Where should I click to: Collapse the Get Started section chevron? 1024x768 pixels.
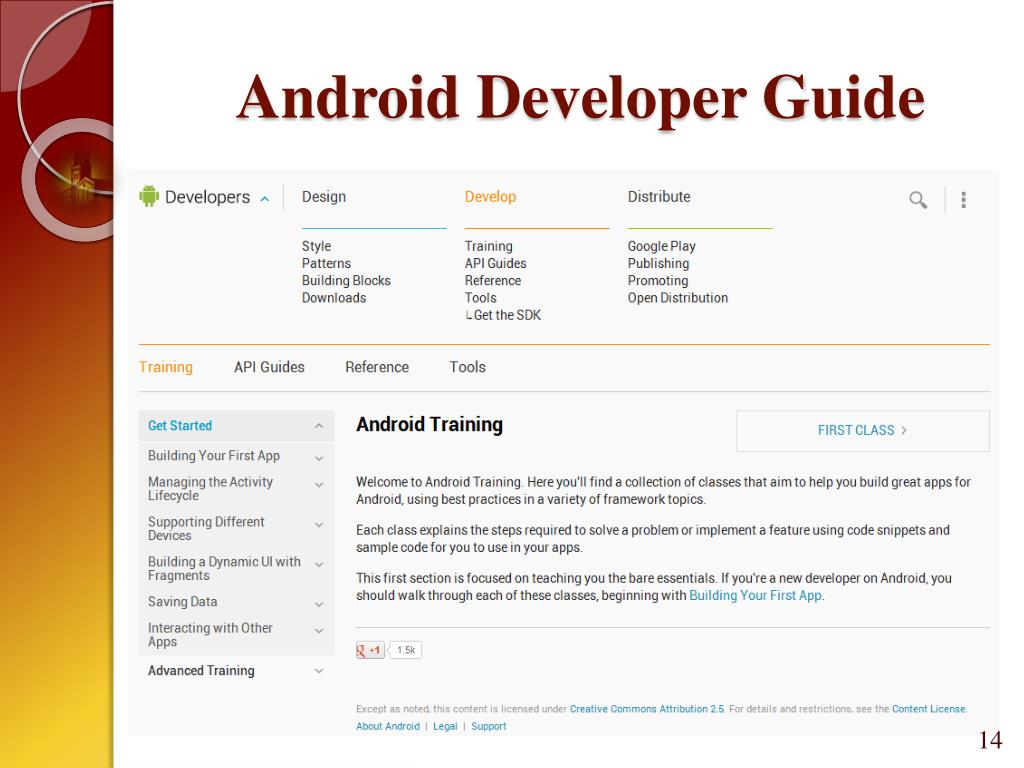319,426
